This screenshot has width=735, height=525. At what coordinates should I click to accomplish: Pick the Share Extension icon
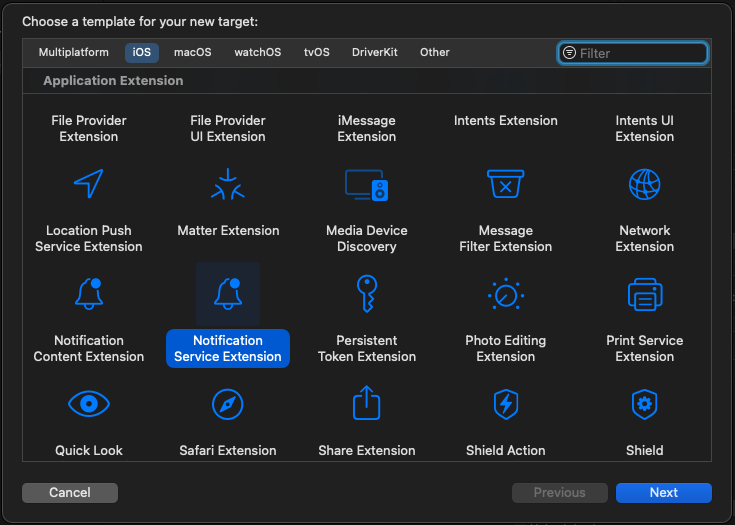tap(367, 404)
